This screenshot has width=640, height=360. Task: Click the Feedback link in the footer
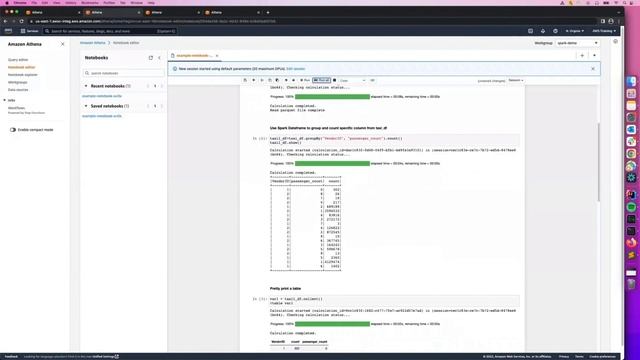coord(11,357)
